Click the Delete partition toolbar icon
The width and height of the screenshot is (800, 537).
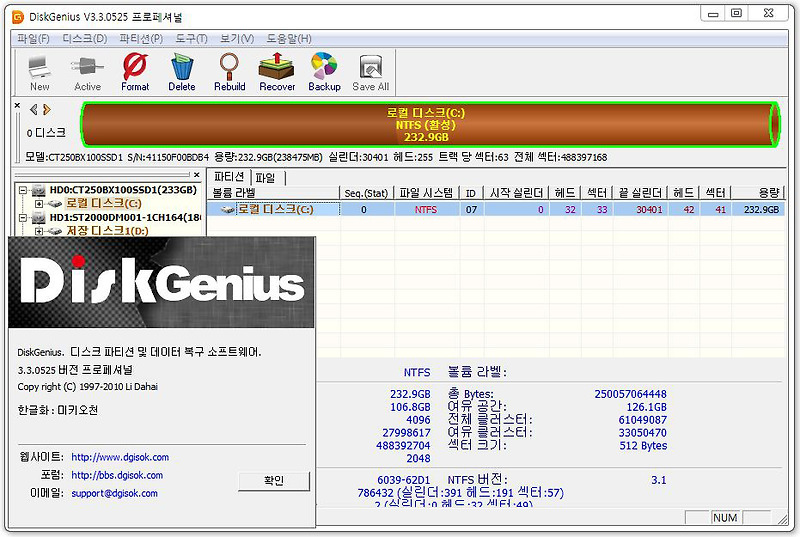pos(182,72)
